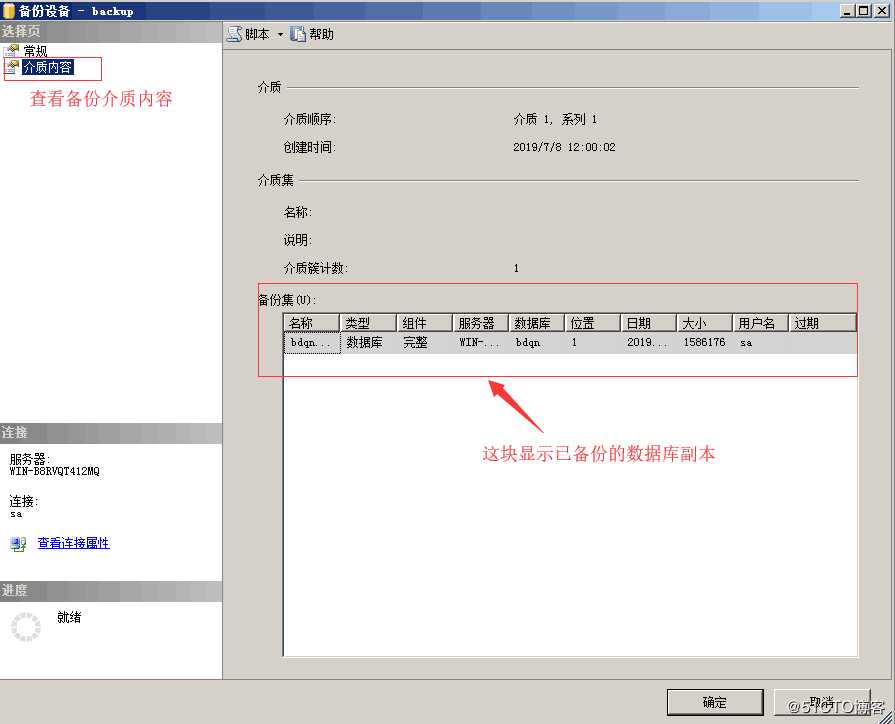
Task: Select the 常规 page
Action: tap(35, 51)
